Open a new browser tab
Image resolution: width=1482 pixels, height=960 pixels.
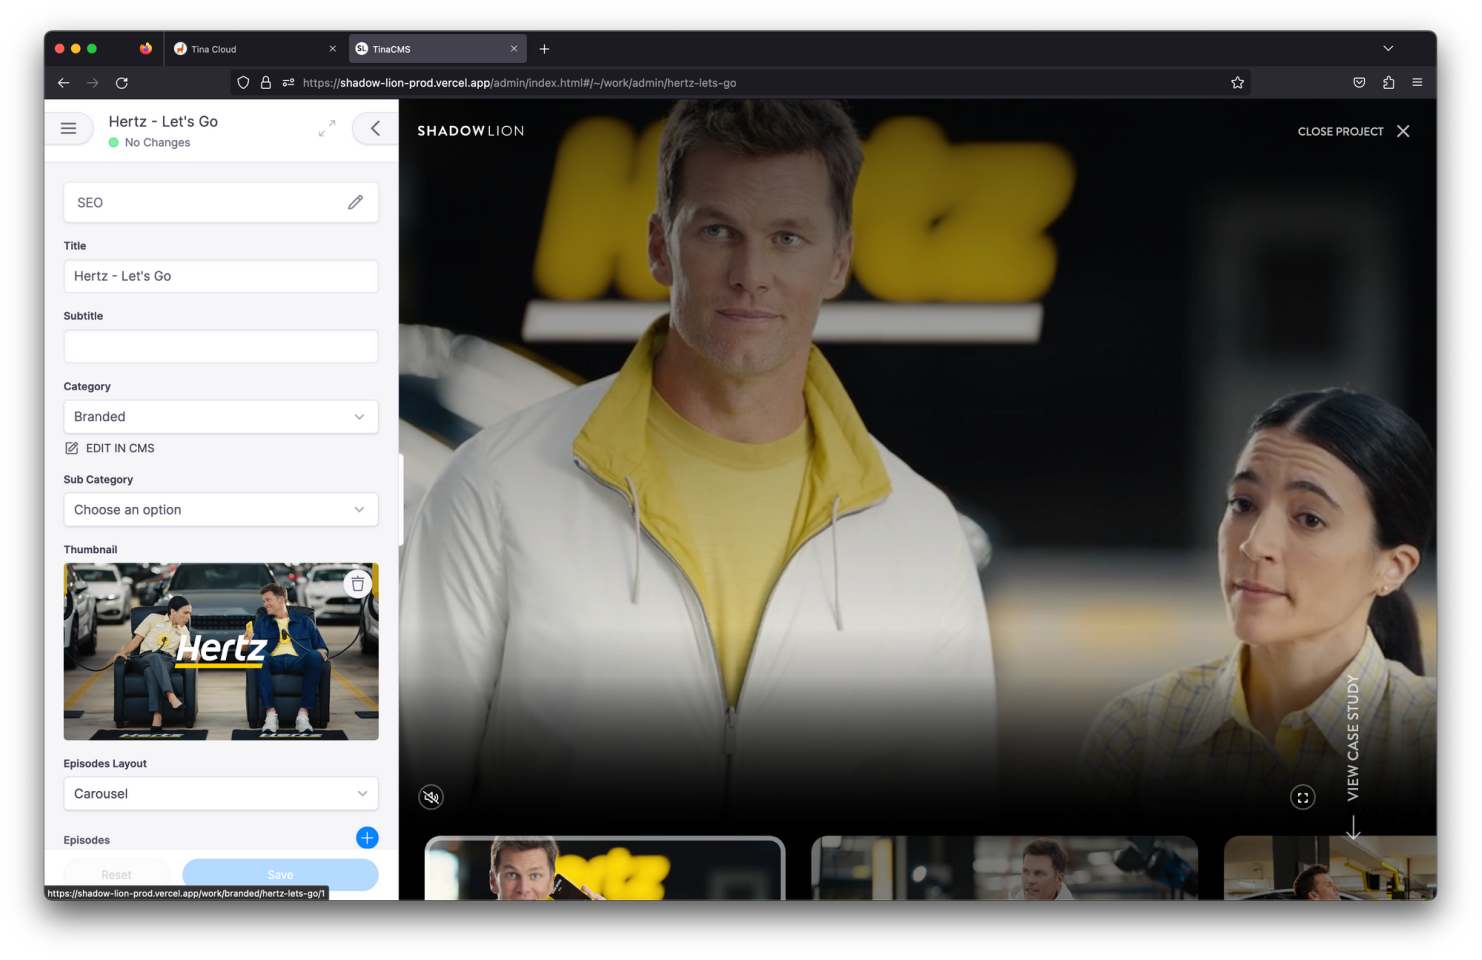544,49
